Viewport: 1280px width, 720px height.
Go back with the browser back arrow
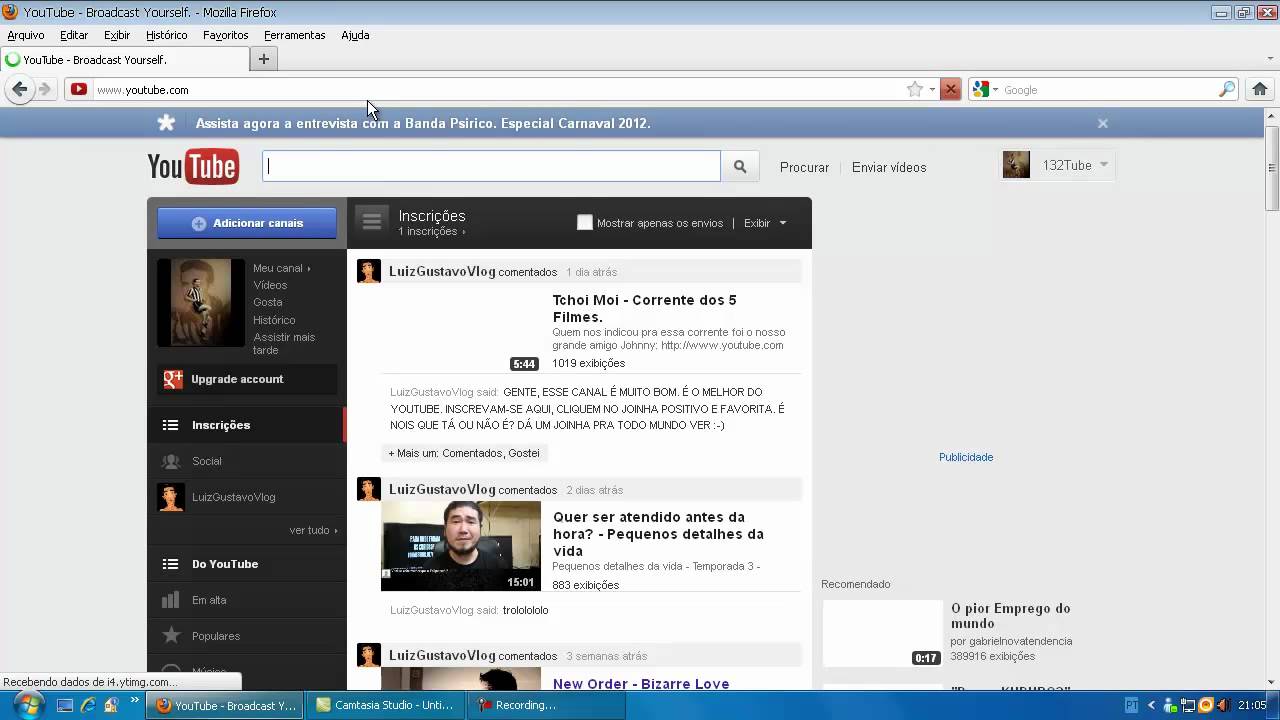19,89
